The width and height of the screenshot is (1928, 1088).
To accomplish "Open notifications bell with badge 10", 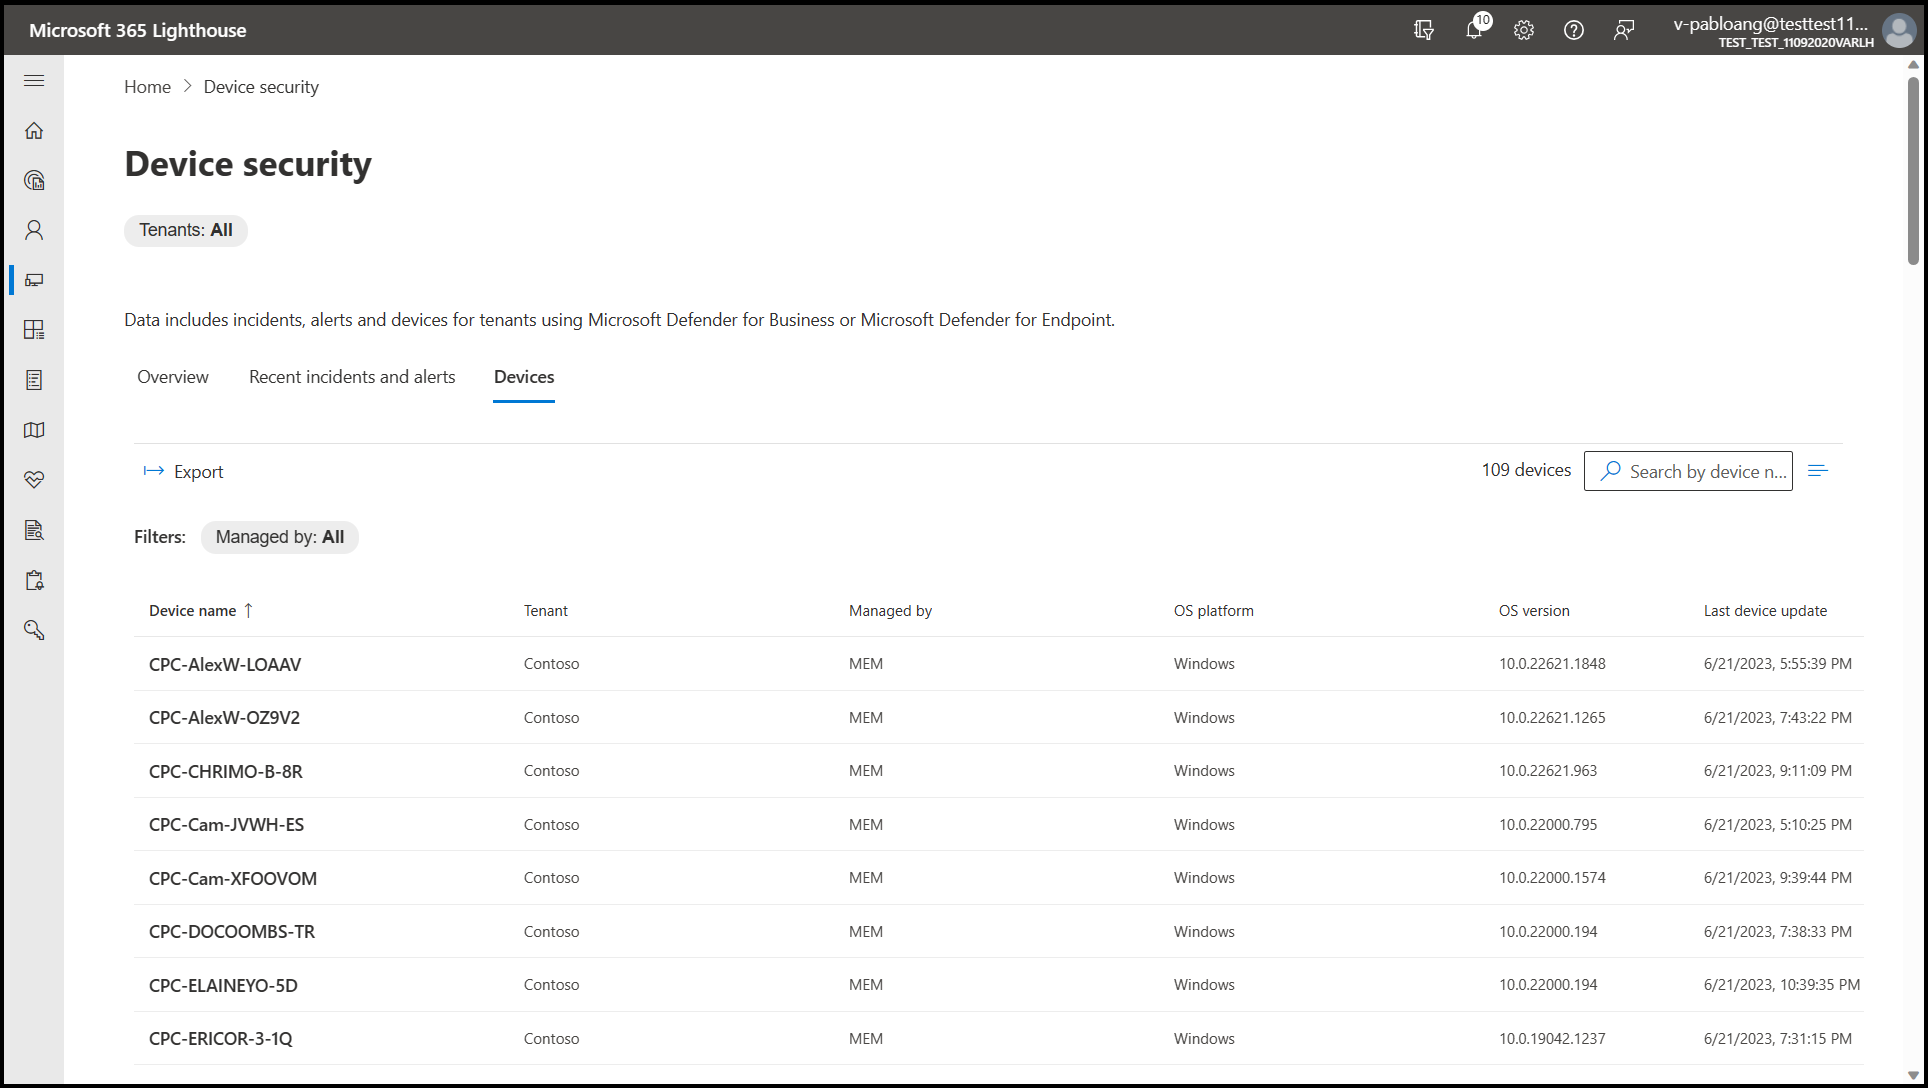I will (1475, 29).
